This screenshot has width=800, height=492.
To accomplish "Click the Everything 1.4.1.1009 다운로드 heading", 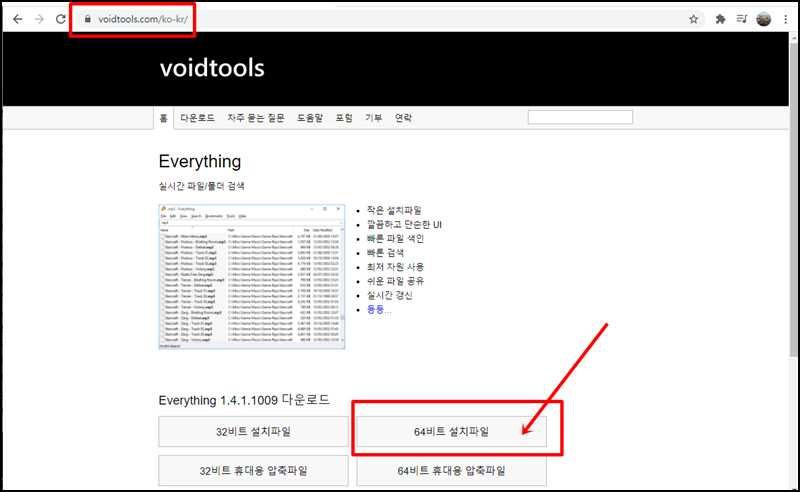I will pos(244,400).
